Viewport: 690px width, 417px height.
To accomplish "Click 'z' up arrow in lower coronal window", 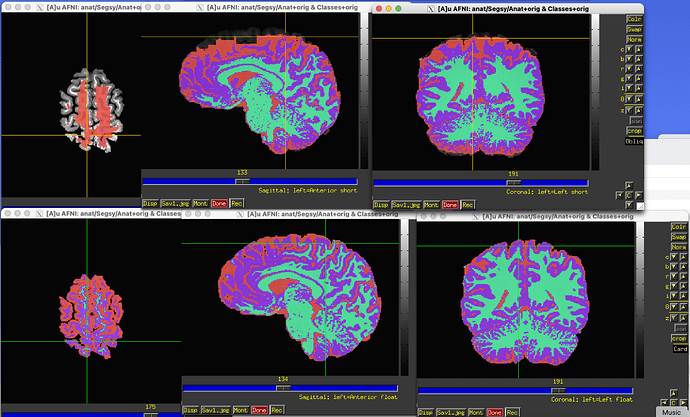I will click(683, 318).
